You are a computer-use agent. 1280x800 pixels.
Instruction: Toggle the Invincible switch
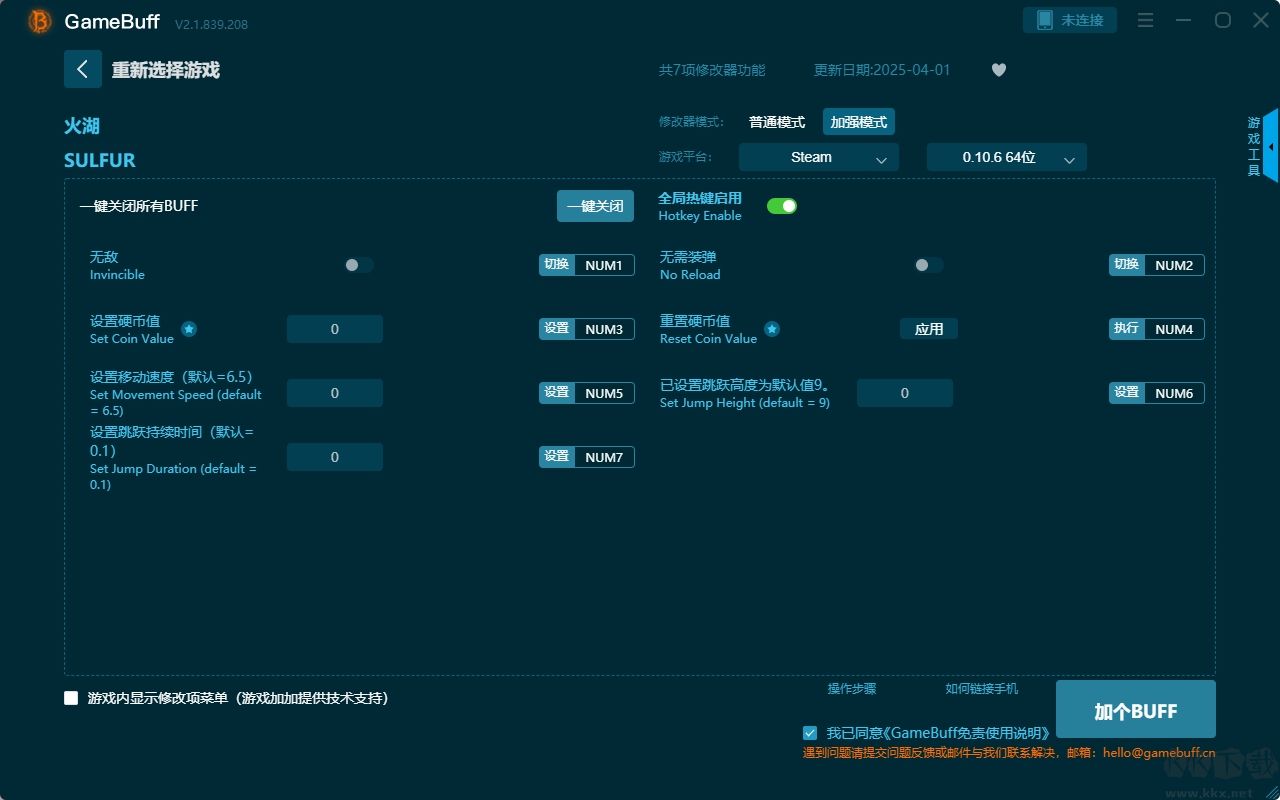359,265
